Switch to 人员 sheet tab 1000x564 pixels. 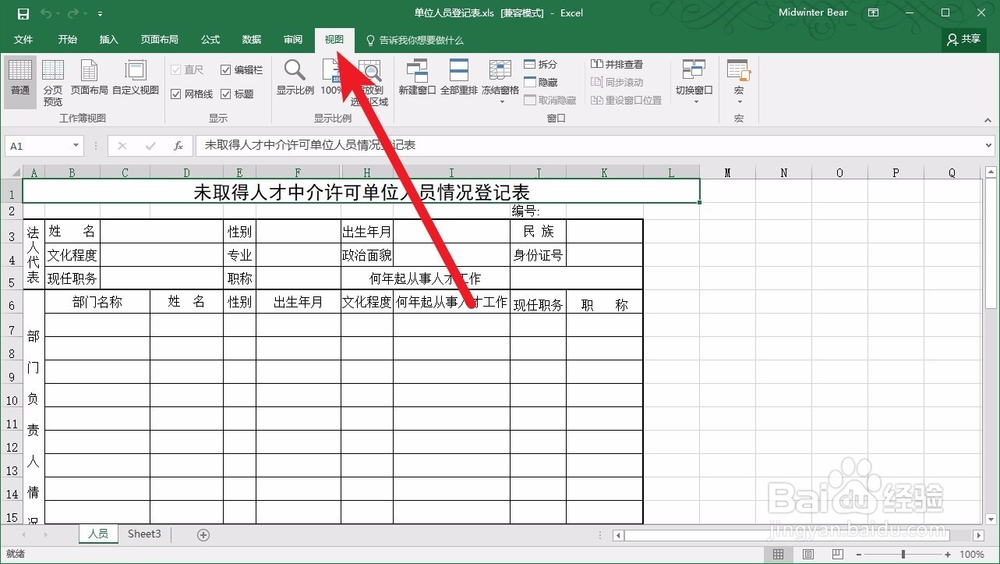point(98,534)
